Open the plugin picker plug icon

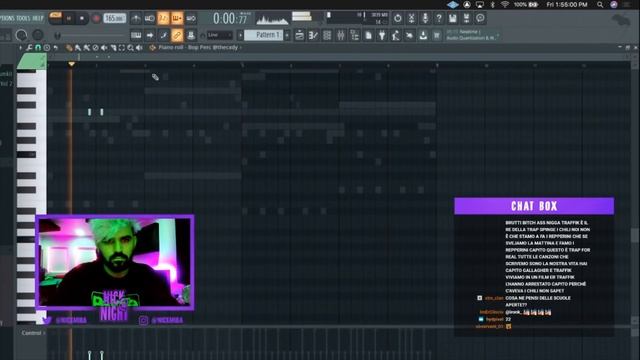coord(382,36)
